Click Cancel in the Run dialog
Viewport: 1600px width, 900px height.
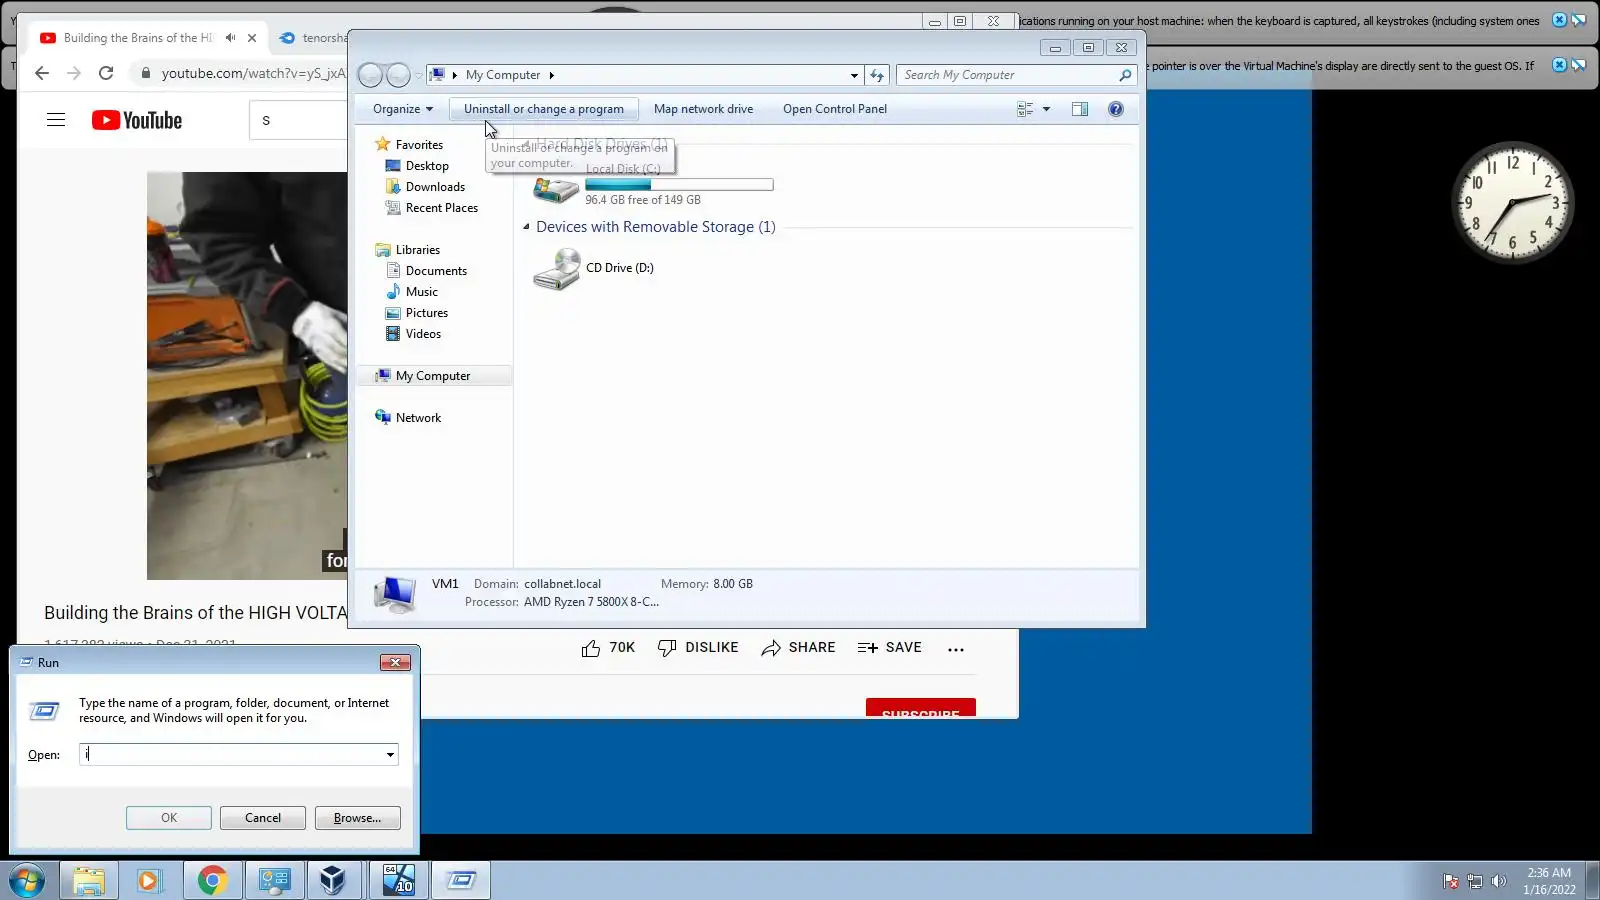[263, 818]
